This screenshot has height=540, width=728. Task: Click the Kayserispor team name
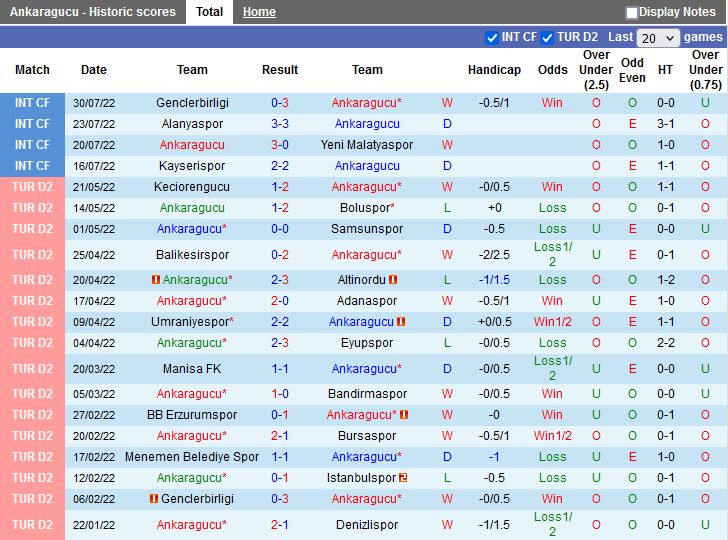pos(192,166)
